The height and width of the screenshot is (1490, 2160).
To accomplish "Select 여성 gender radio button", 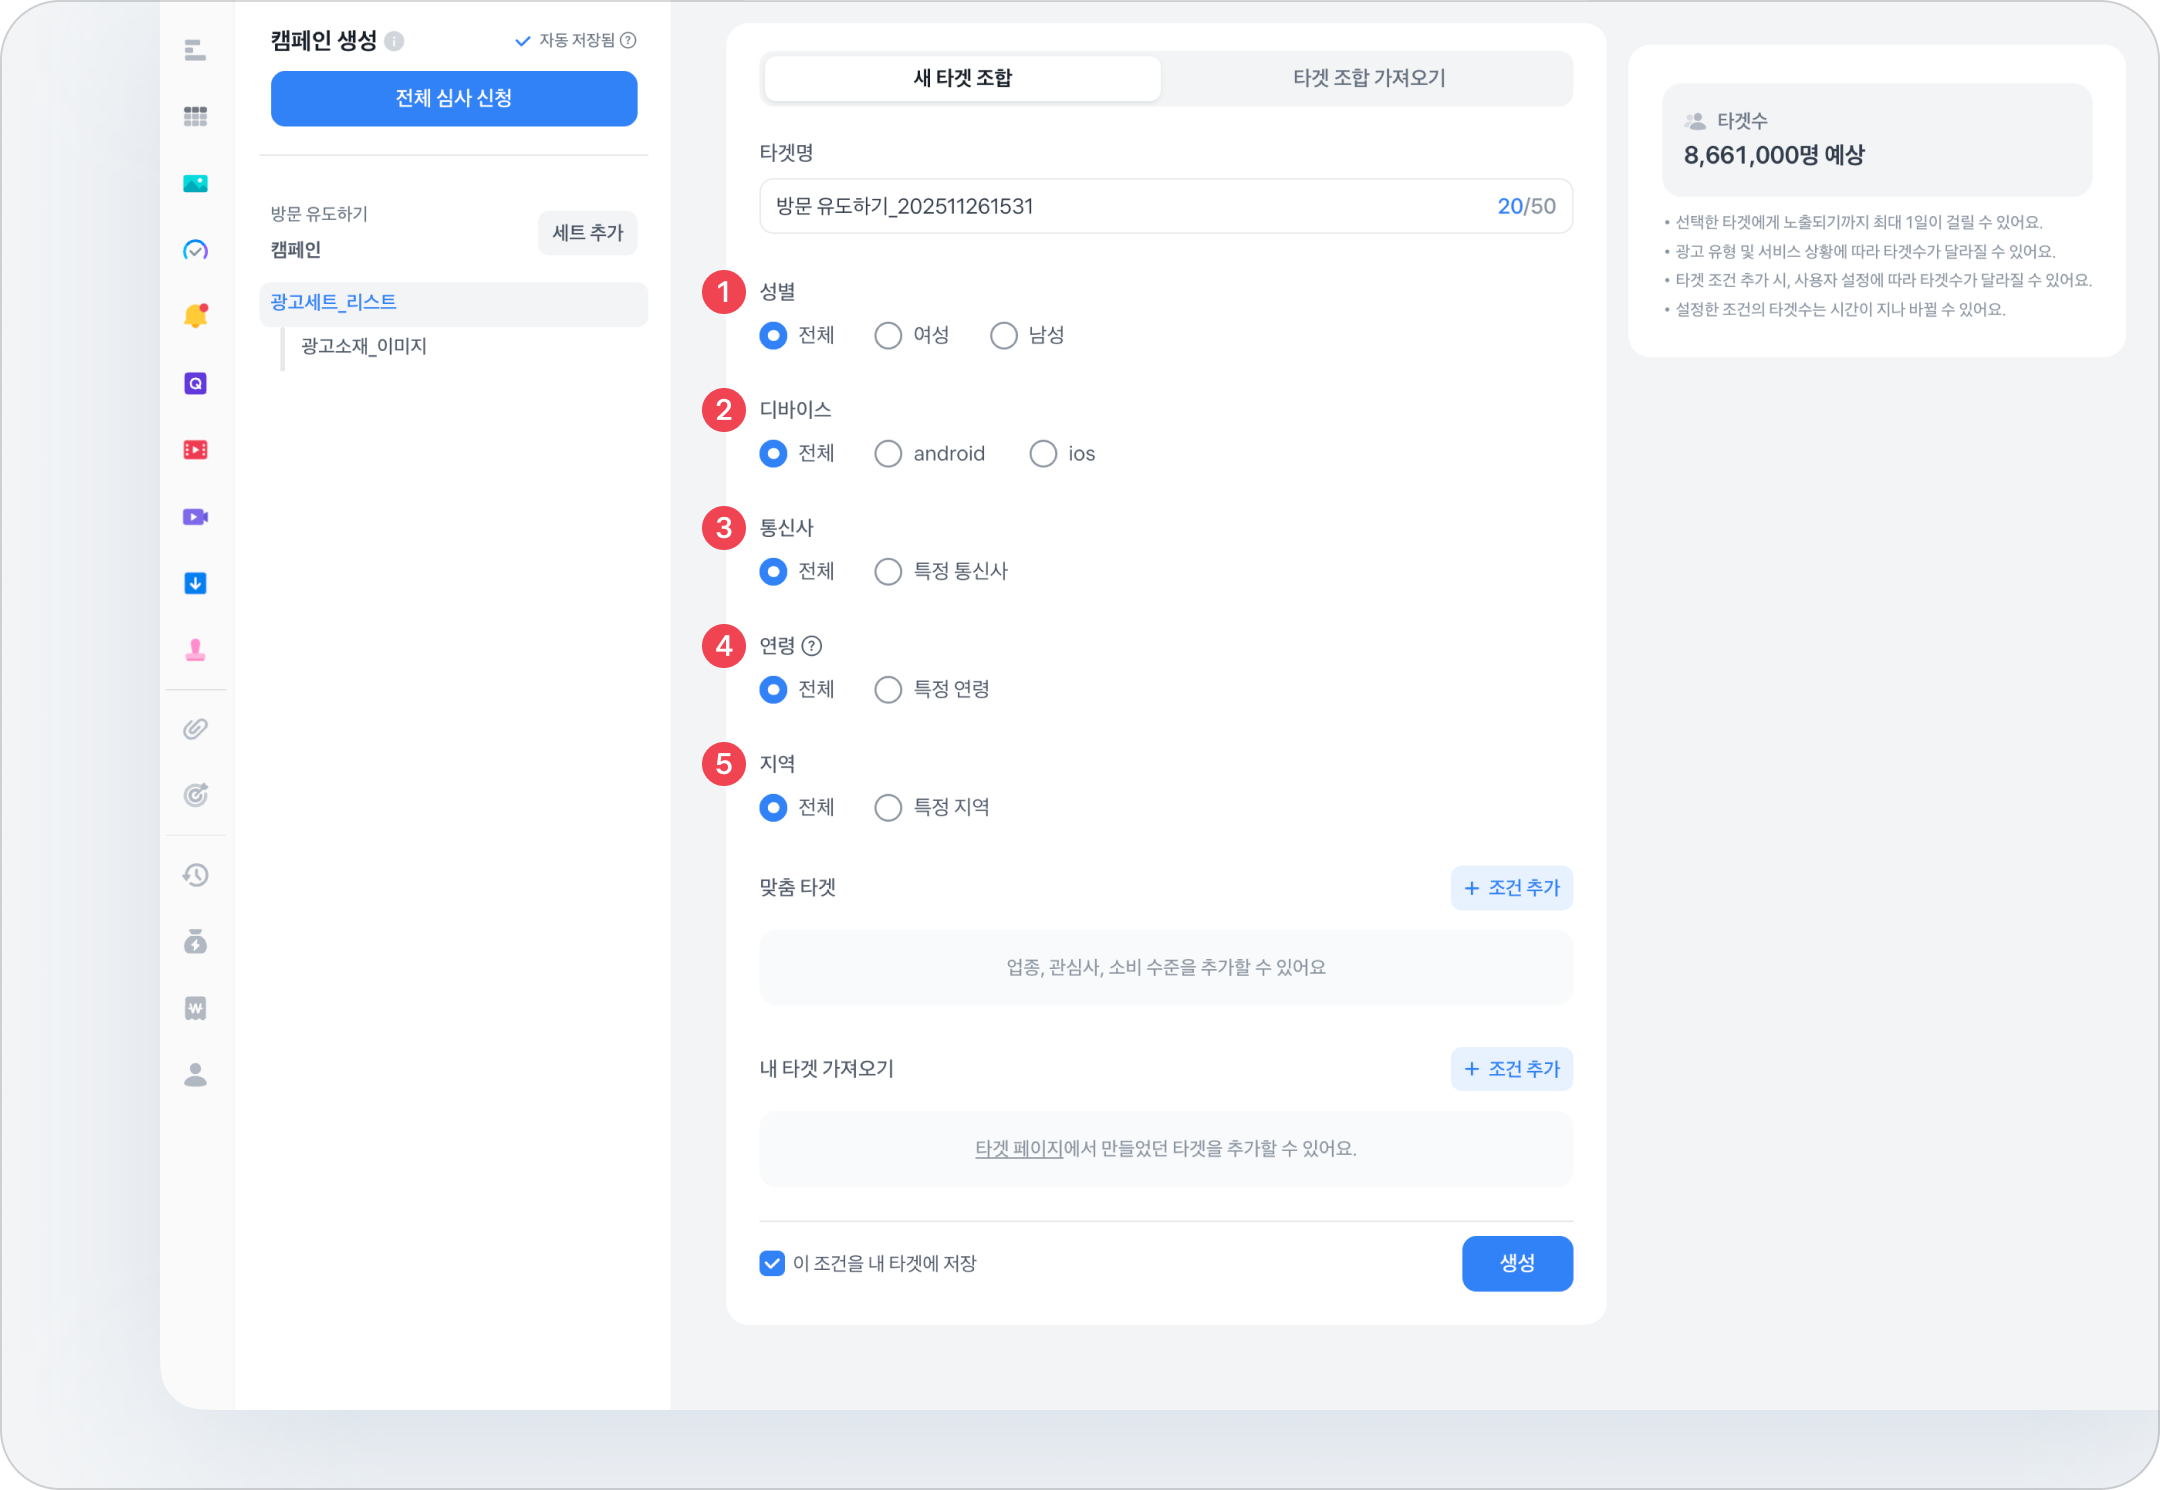I will 888,336.
